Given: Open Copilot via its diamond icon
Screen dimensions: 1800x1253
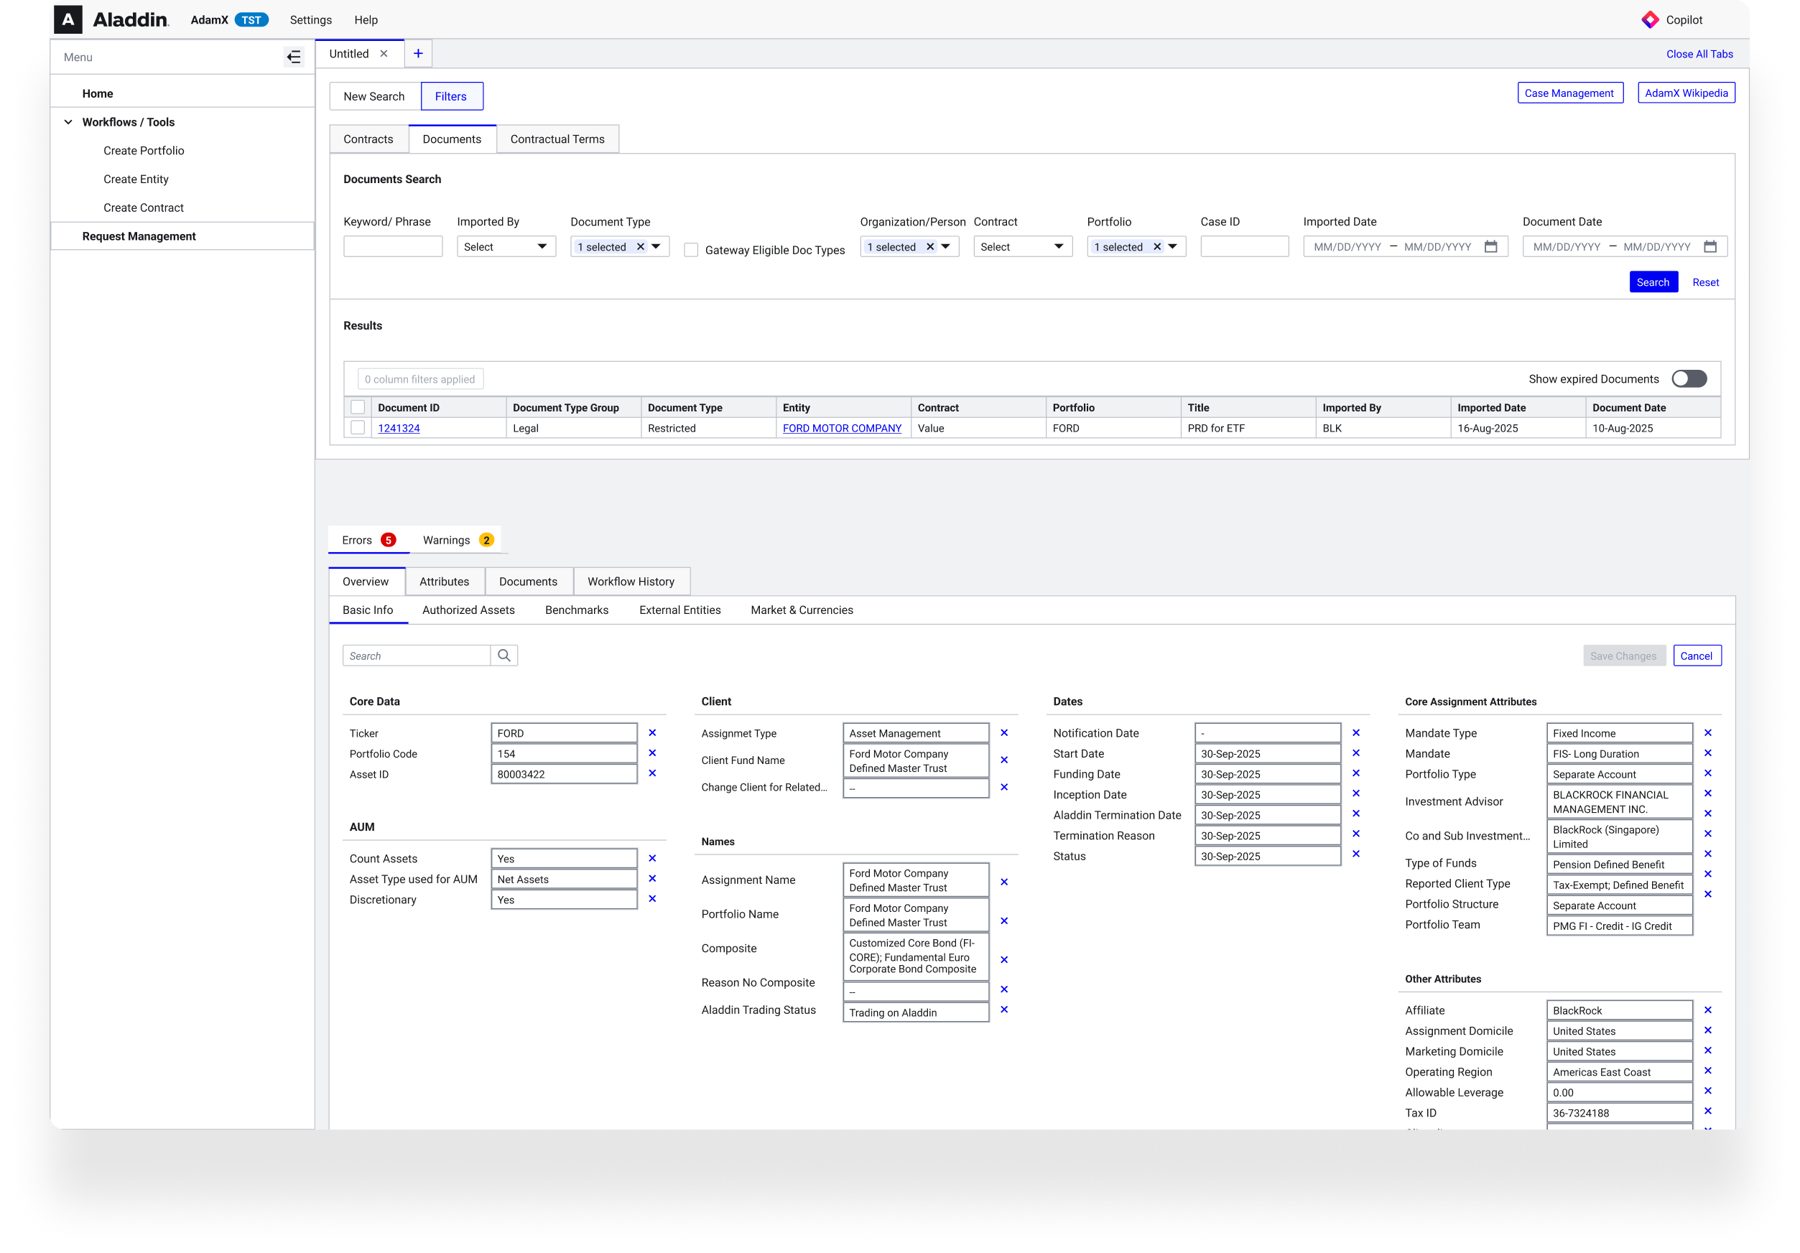Looking at the screenshot, I should 1650,20.
